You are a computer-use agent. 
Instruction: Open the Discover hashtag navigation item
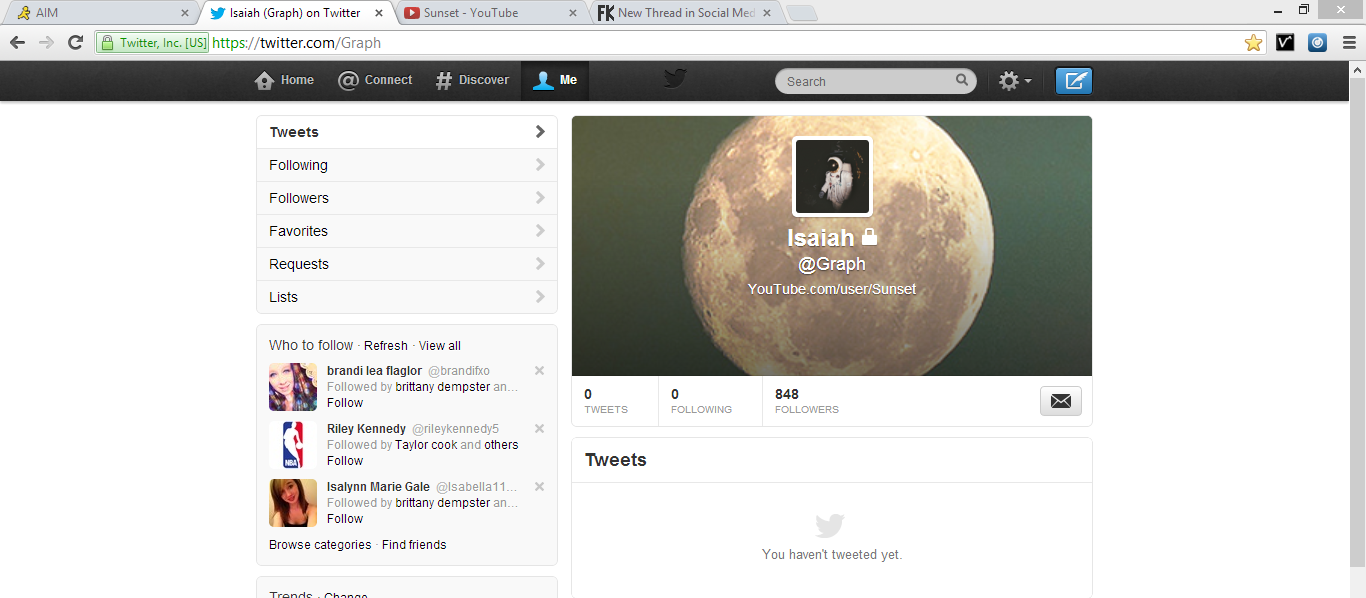[472, 80]
